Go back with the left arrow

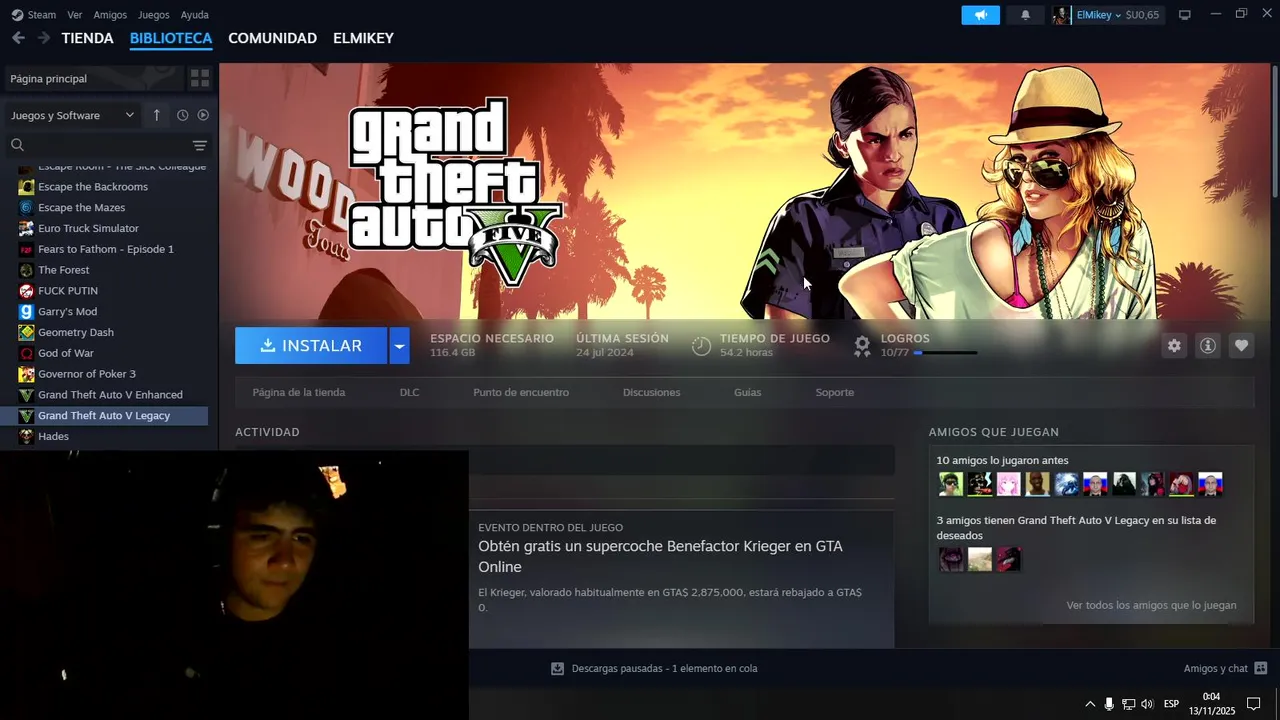click(18, 38)
